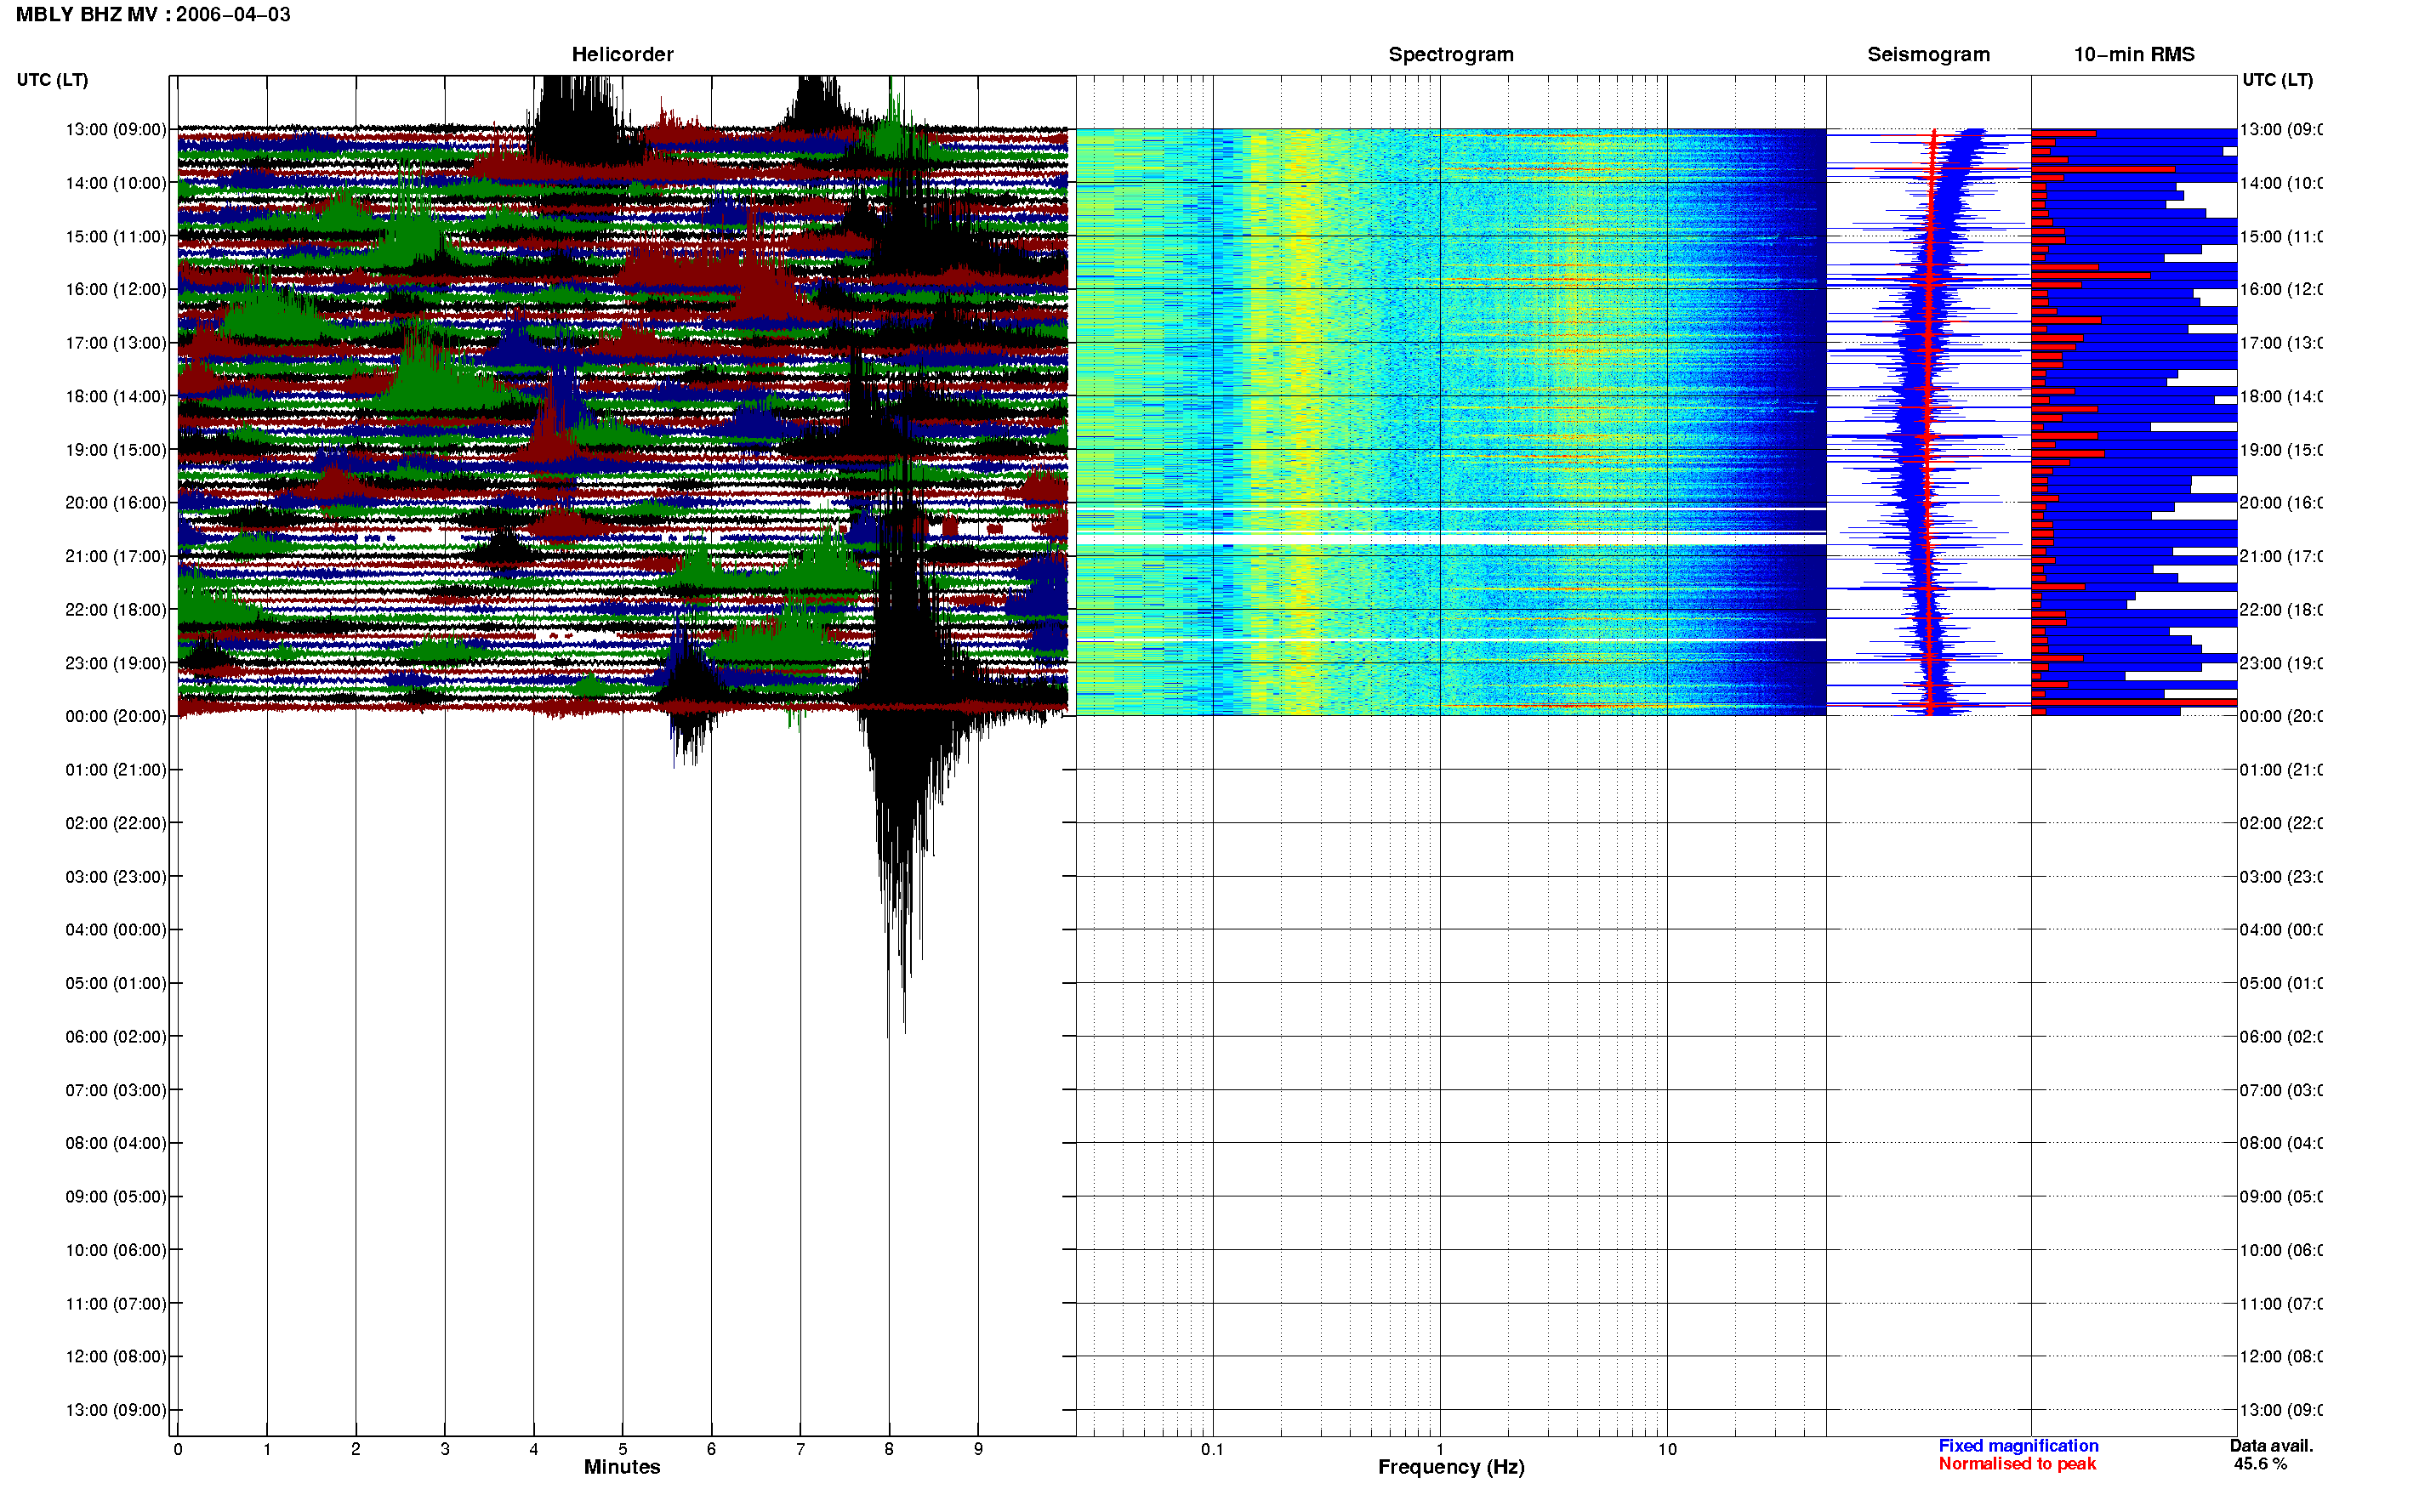Click minute tick label 9 on helicorder axis
This screenshot has width=2419, height=1512.
[978, 1449]
